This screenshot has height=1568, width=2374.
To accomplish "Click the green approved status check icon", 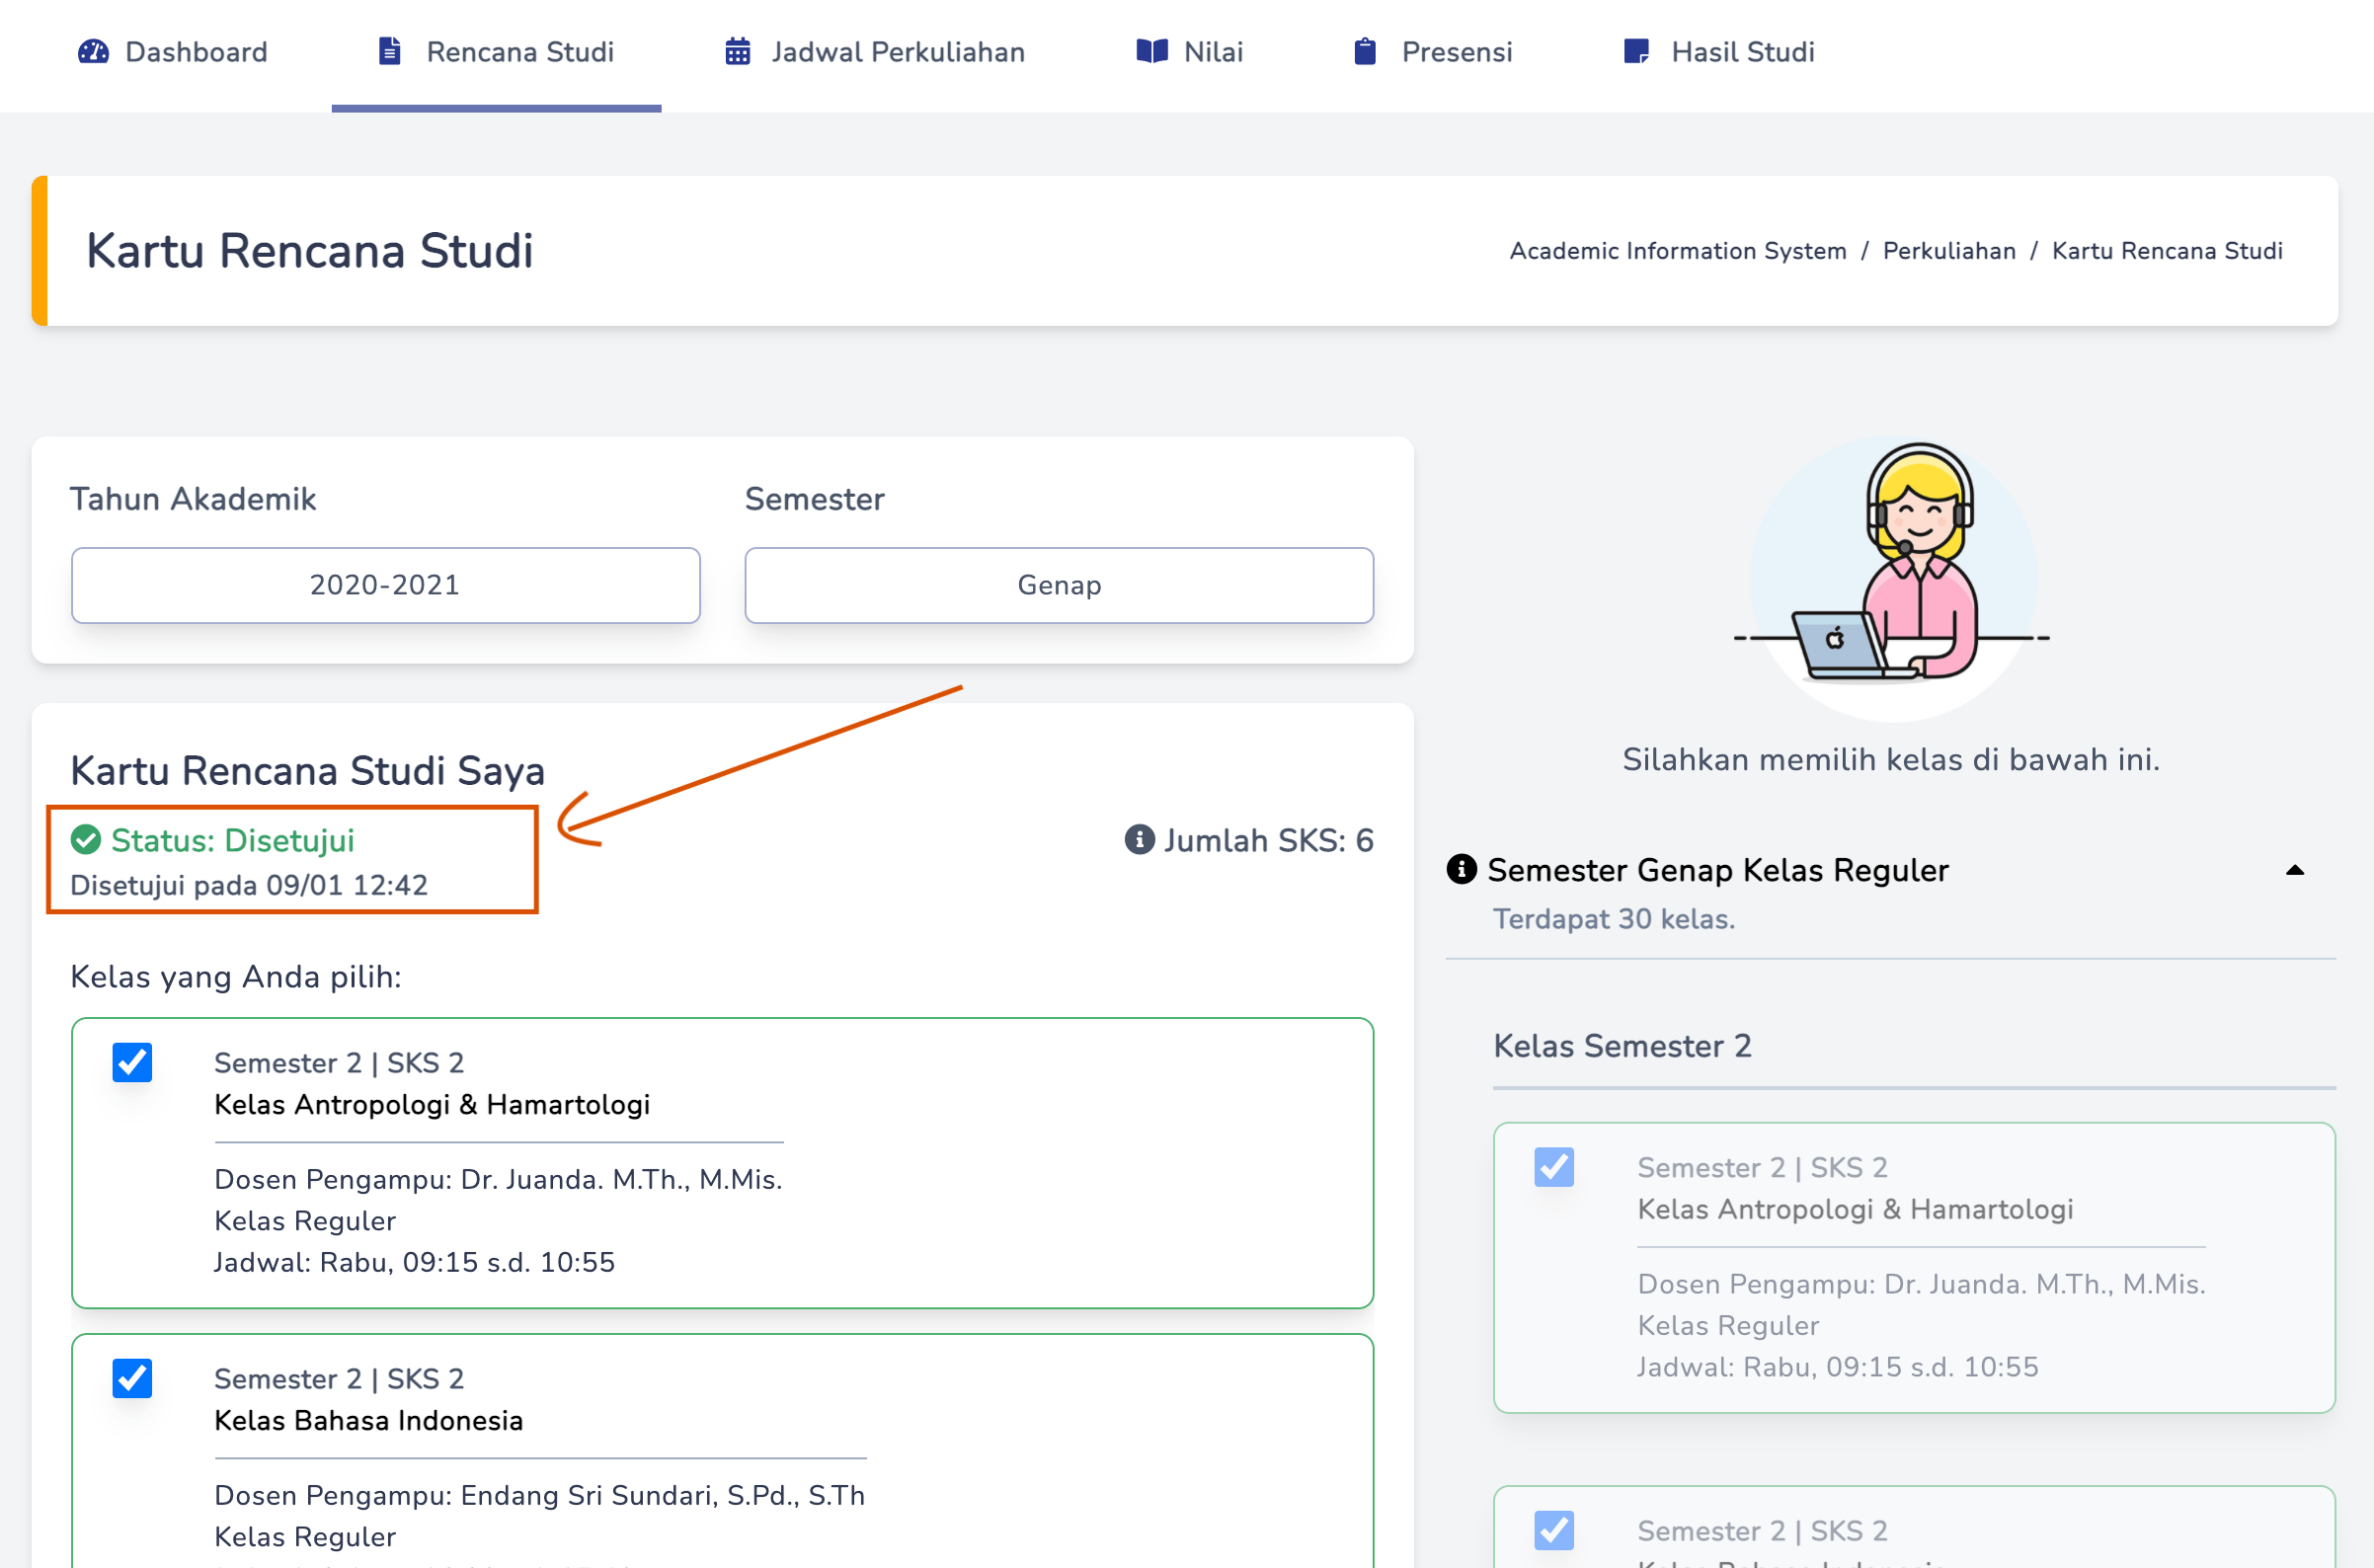I will (86, 840).
